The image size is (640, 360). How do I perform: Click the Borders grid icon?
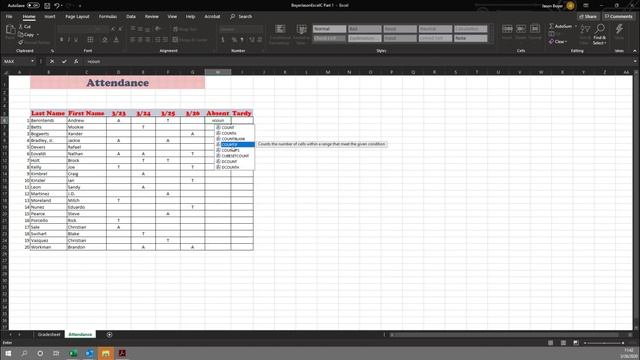[90, 40]
